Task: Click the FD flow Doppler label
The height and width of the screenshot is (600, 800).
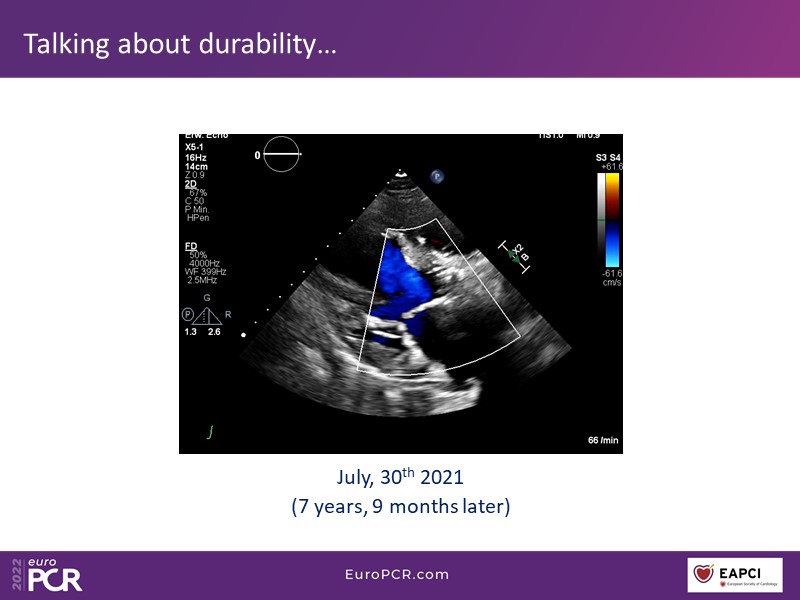Action: pyautogui.click(x=191, y=245)
